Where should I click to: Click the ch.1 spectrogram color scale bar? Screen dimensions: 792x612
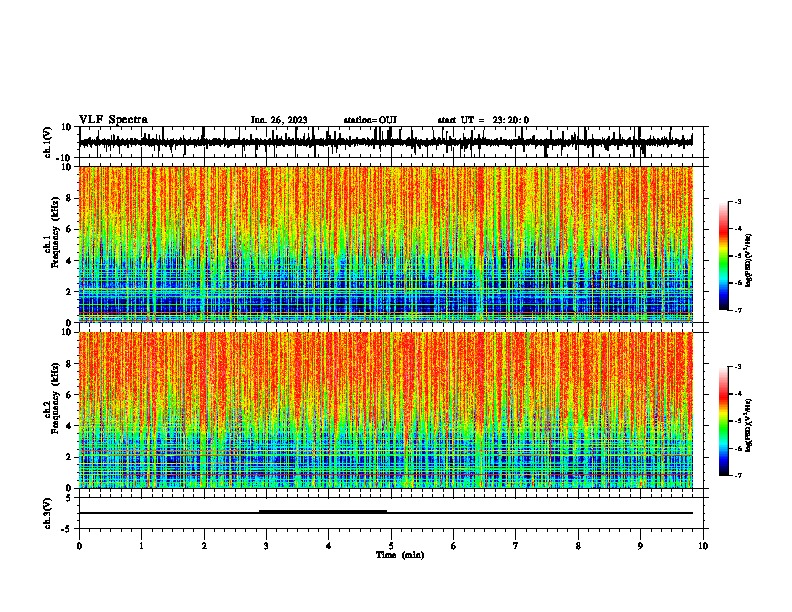pyautogui.click(x=723, y=256)
